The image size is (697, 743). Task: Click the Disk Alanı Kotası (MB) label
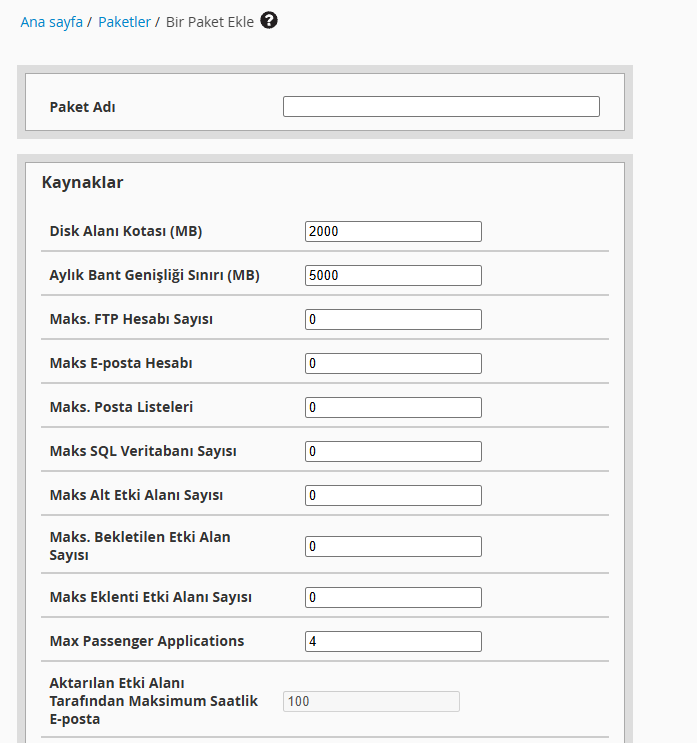(x=126, y=231)
